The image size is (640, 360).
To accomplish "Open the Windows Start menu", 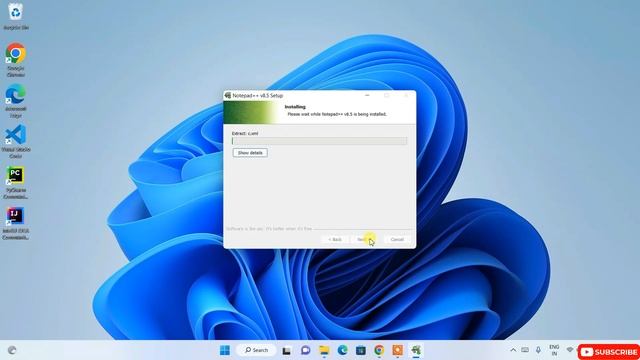I will click(x=224, y=350).
